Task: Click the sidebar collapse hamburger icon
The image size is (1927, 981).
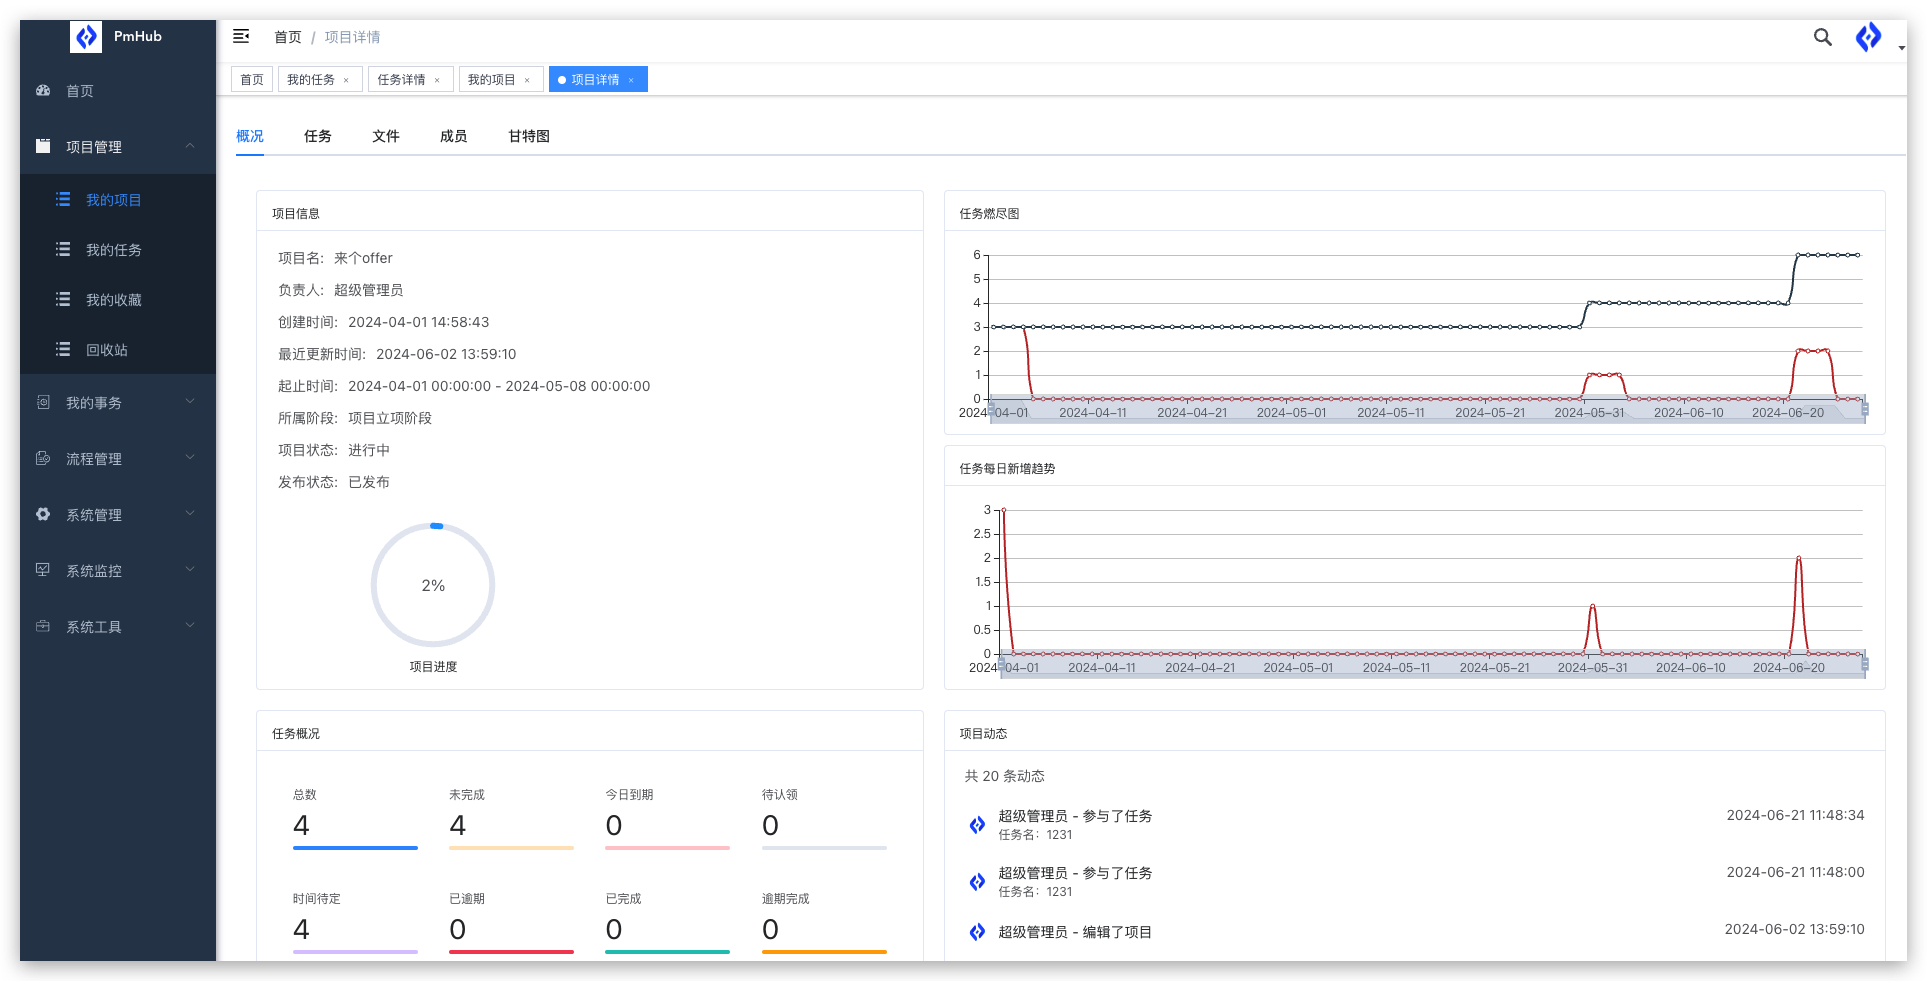Action: tap(241, 37)
